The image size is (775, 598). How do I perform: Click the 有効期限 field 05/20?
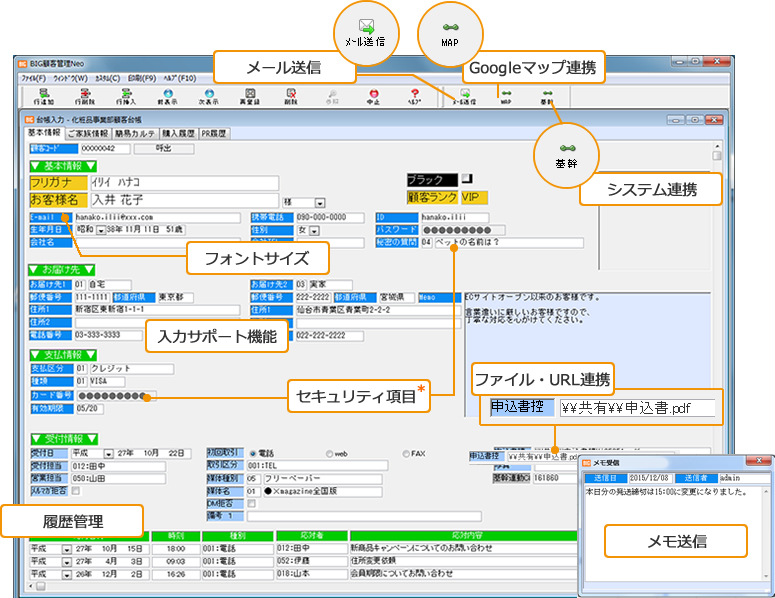click(x=88, y=409)
